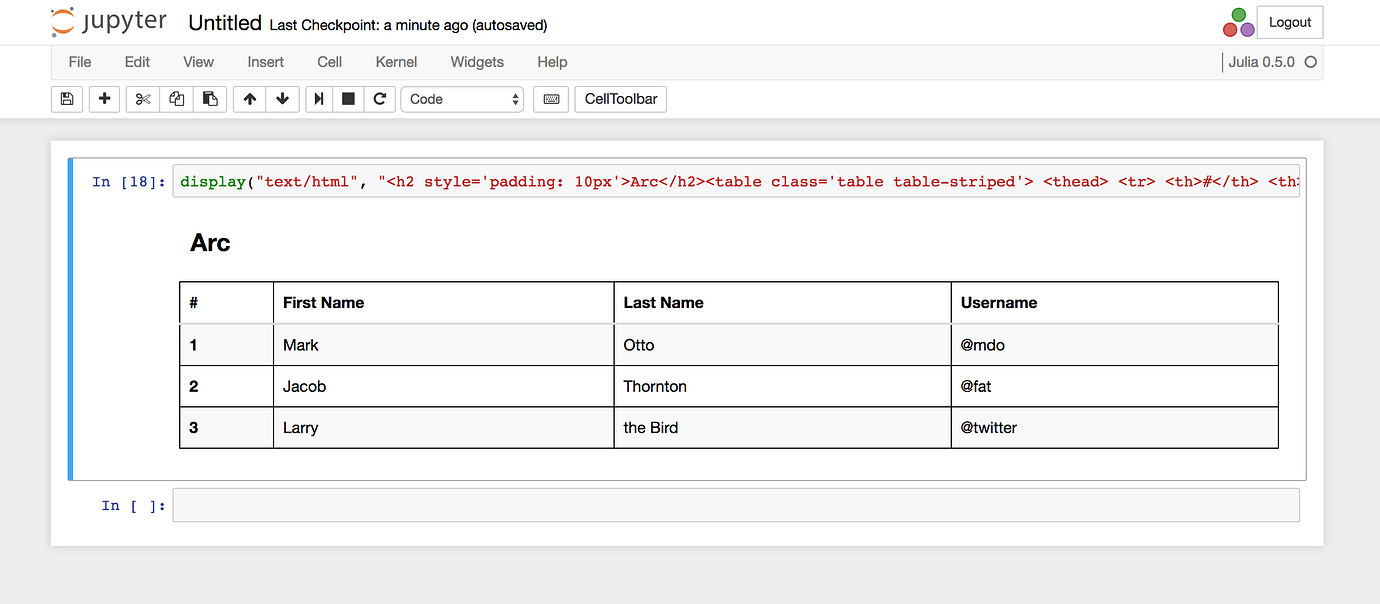Save the notebook using the save icon
The height and width of the screenshot is (604, 1380).
point(67,99)
